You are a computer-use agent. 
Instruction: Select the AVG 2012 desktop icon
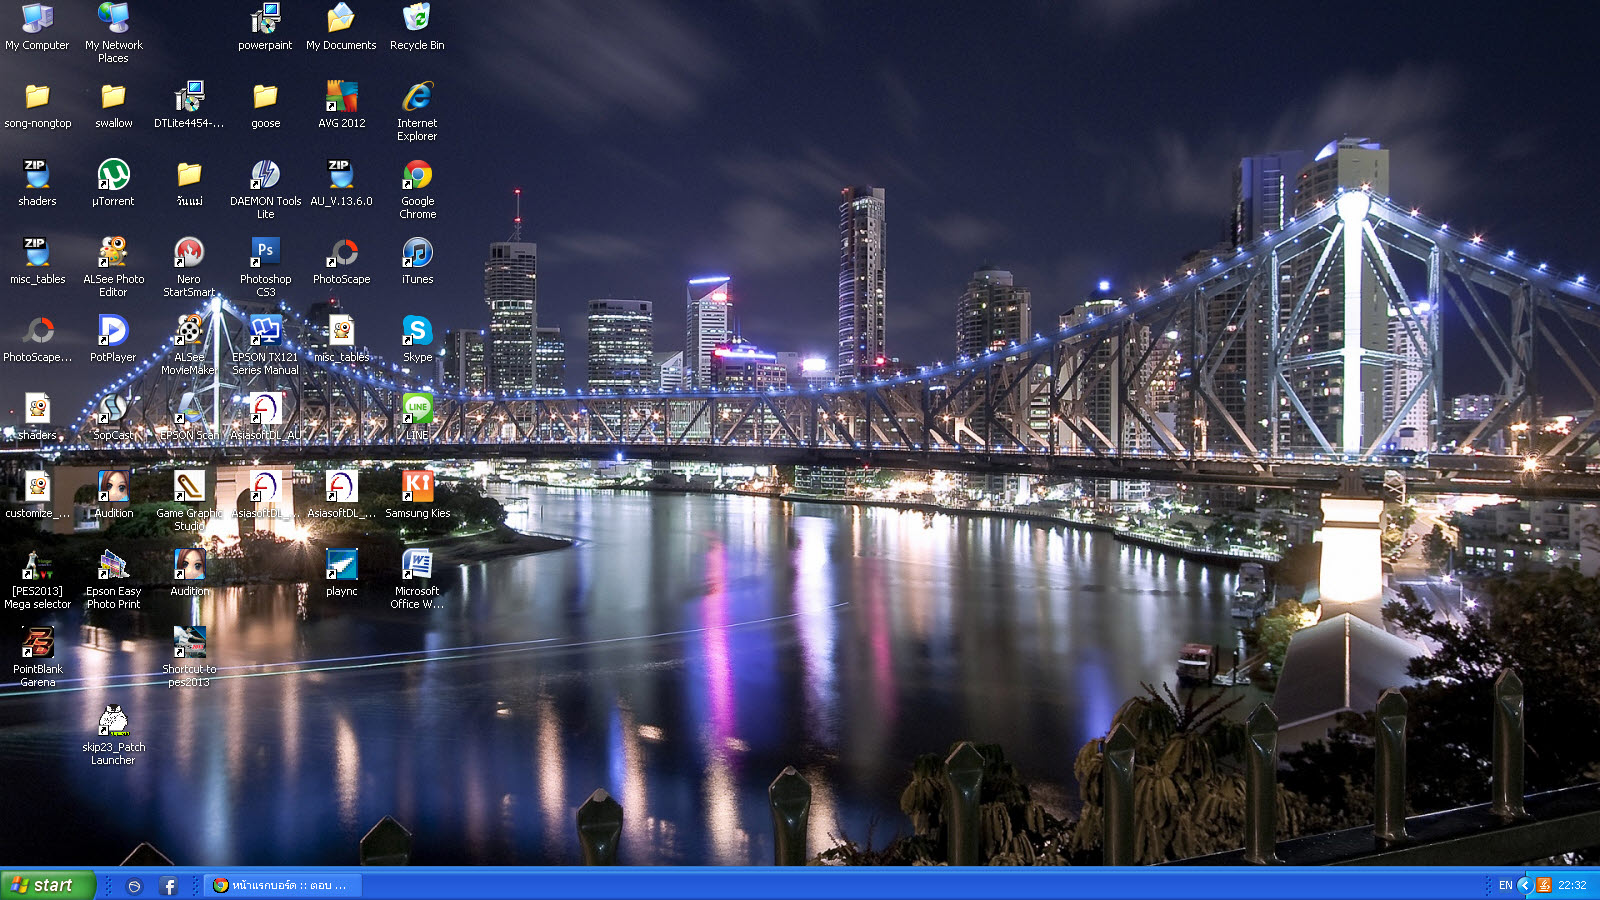[341, 98]
